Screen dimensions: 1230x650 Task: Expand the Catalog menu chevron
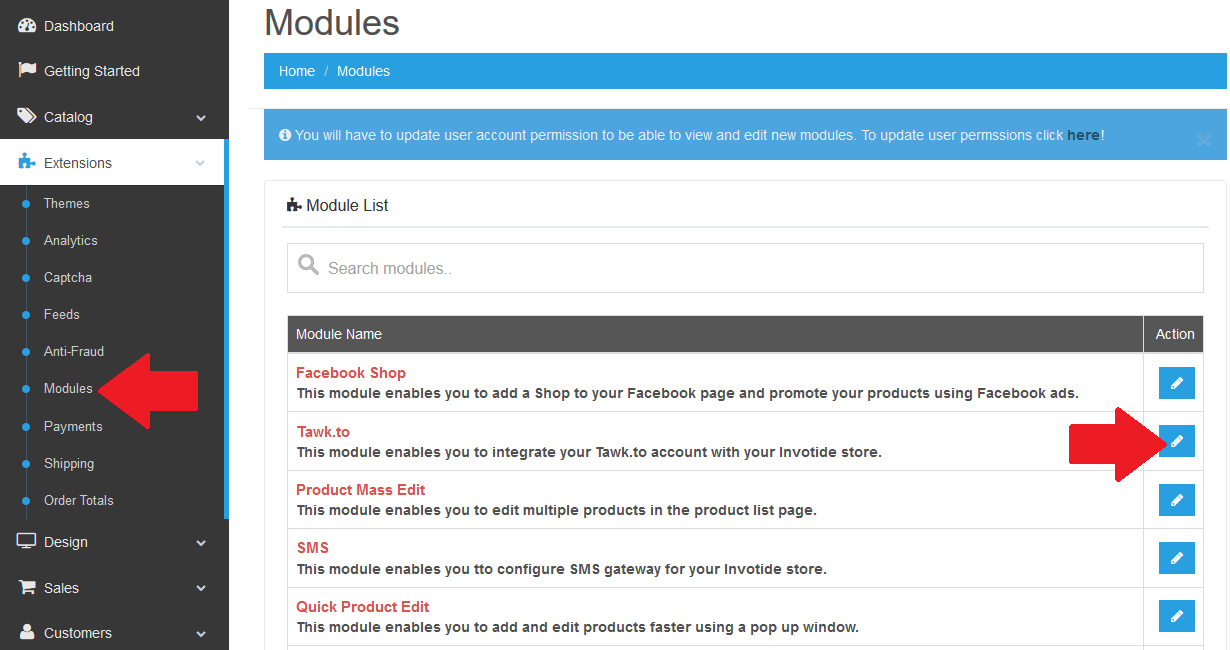[x=201, y=118]
